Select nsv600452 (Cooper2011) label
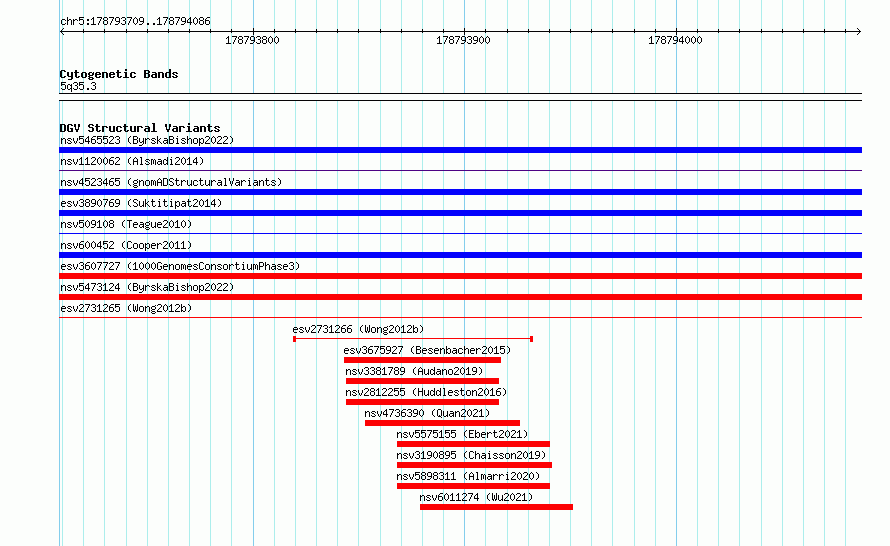 pyautogui.click(x=126, y=245)
